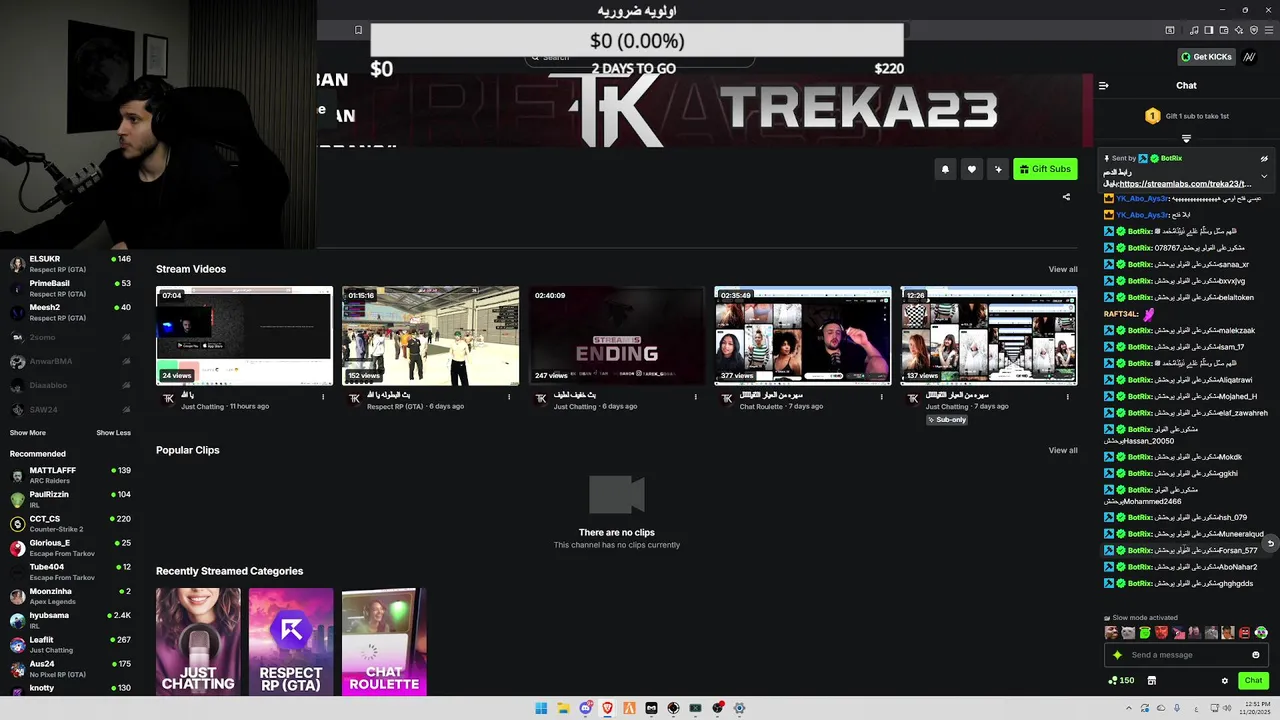
Task: Collapse chat with the arrow icon beside Chat
Action: point(1104,86)
